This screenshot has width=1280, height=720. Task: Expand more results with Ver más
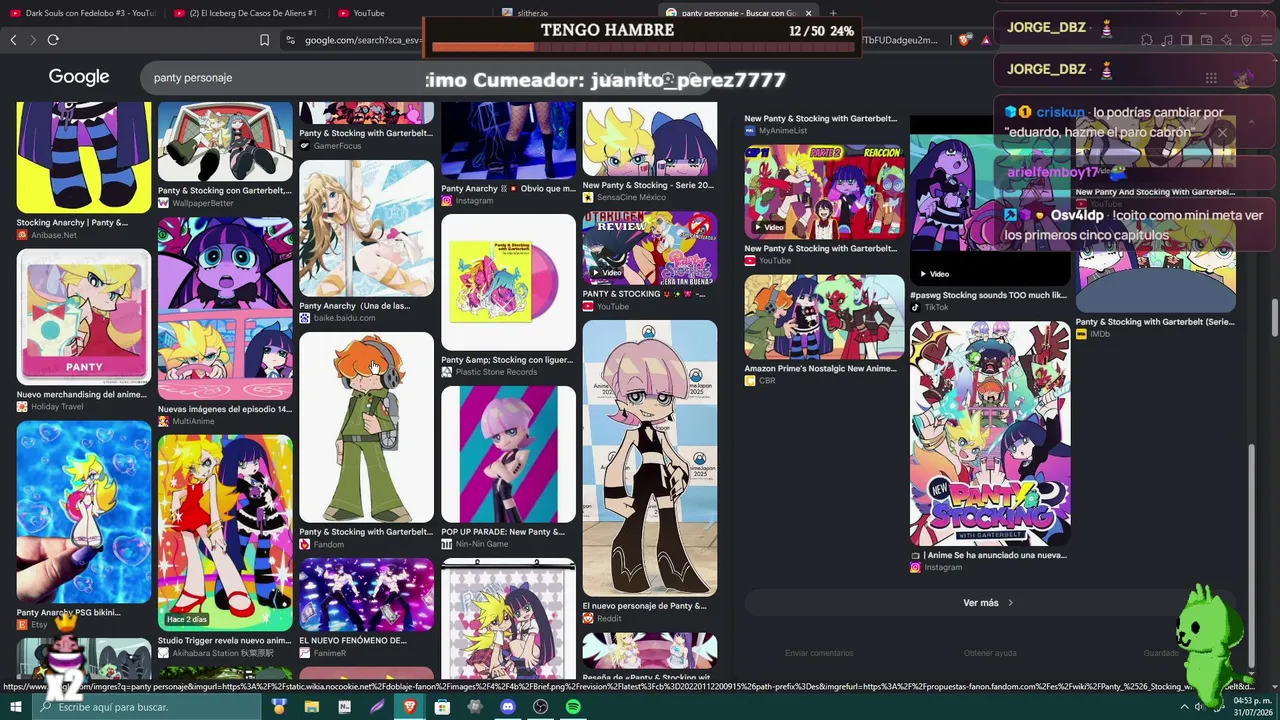pyautogui.click(x=988, y=603)
